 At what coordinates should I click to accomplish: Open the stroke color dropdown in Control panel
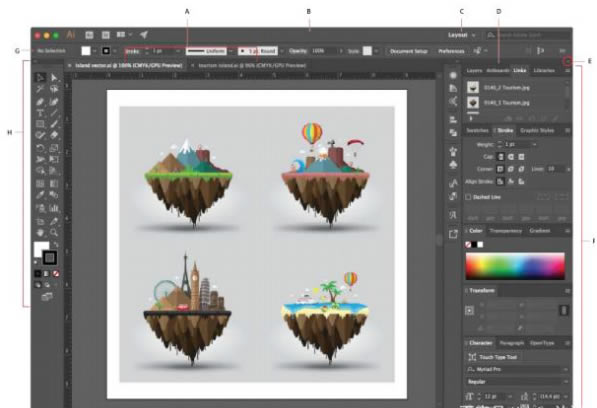[x=115, y=51]
